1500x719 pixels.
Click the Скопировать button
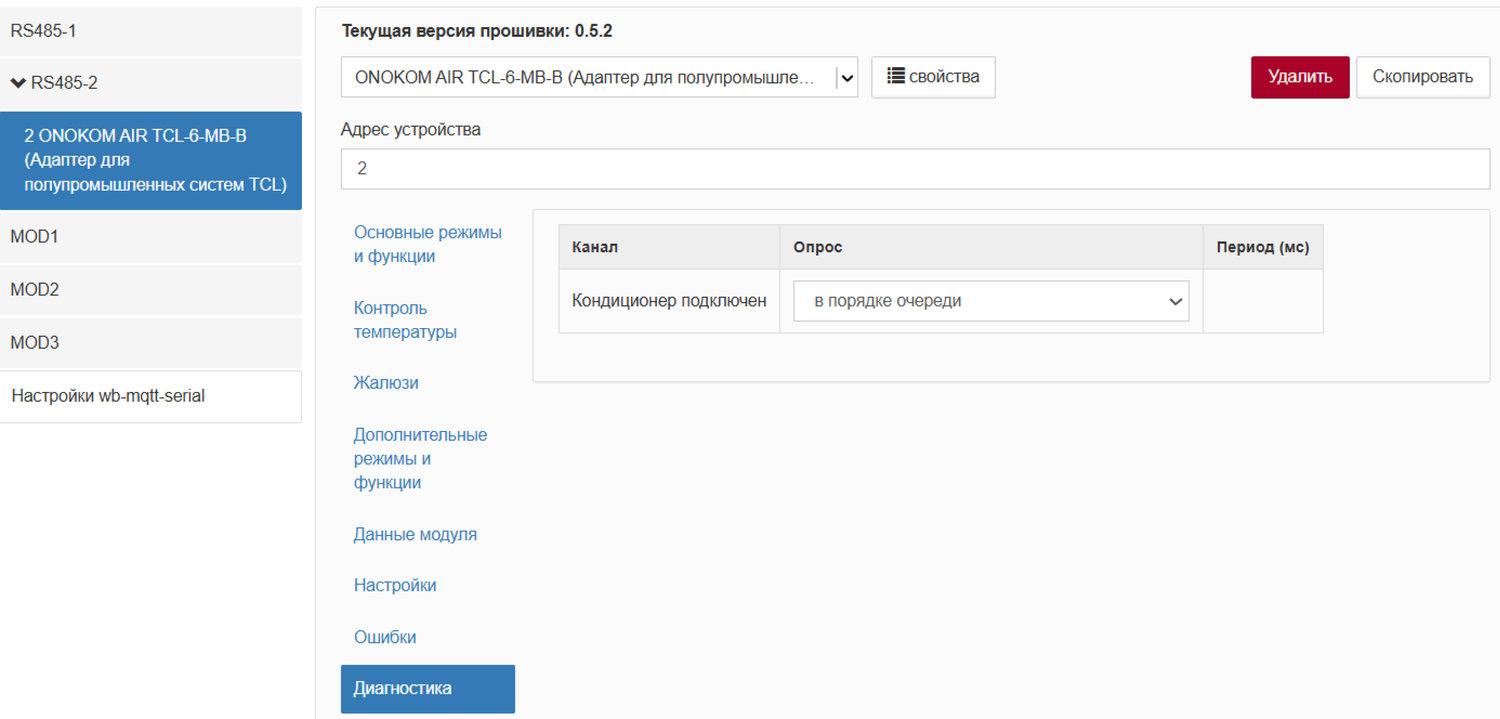click(x=1422, y=77)
